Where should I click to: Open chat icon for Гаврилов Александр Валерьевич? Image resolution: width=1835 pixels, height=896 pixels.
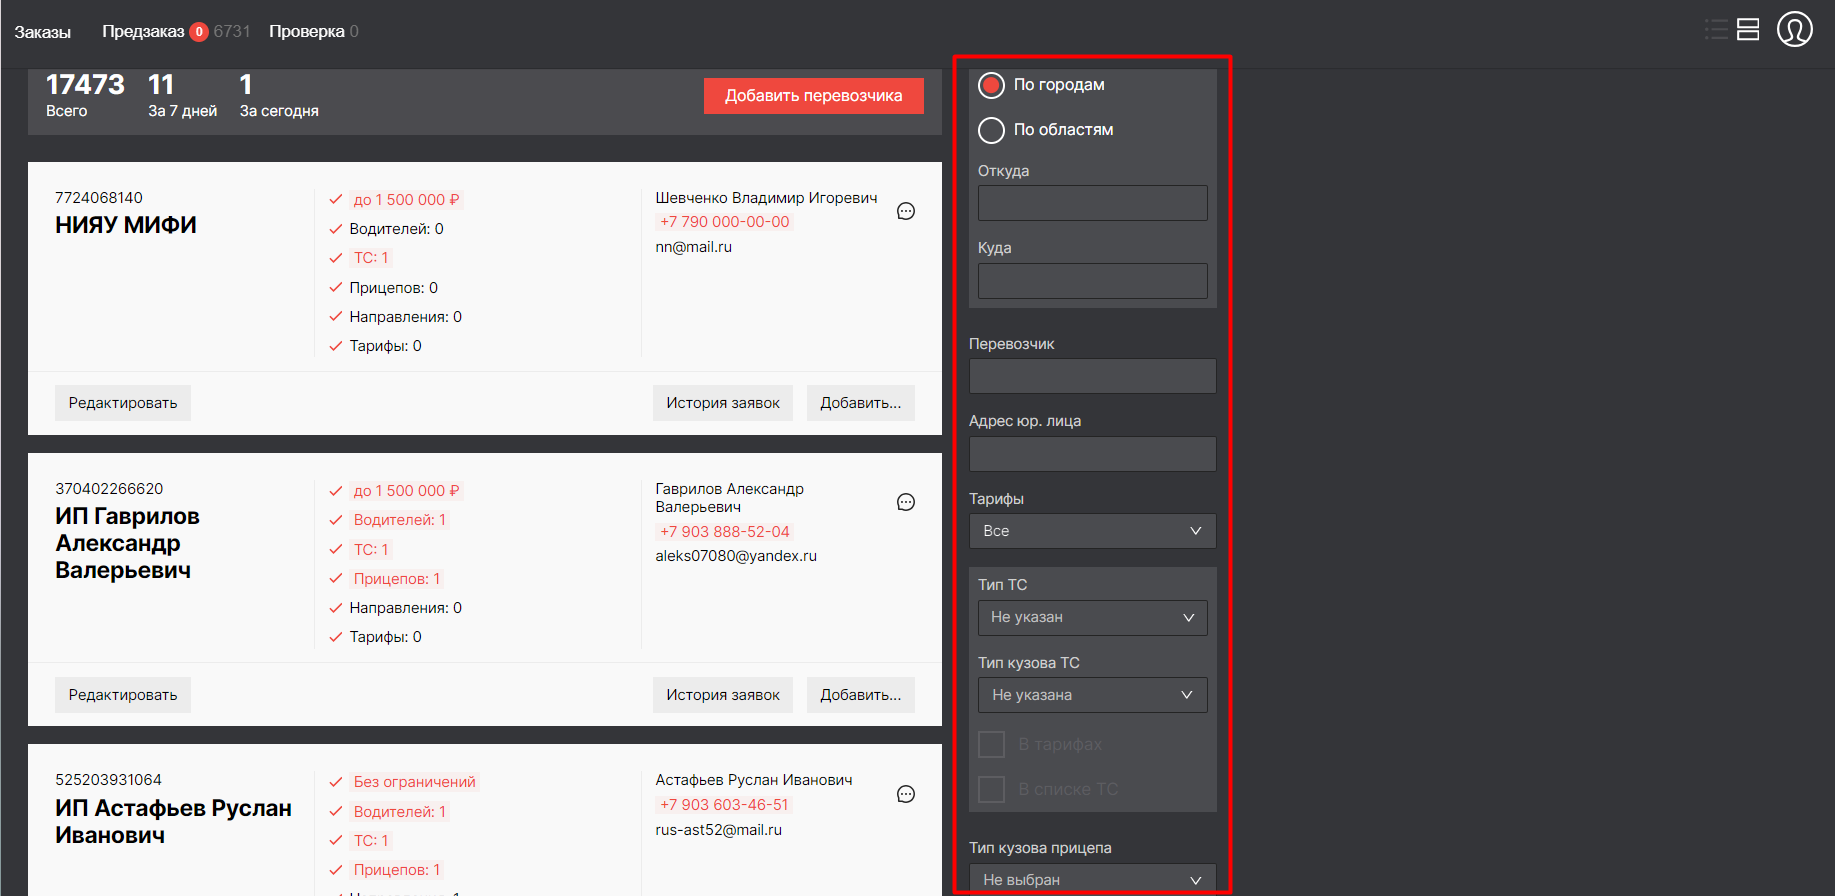click(906, 502)
